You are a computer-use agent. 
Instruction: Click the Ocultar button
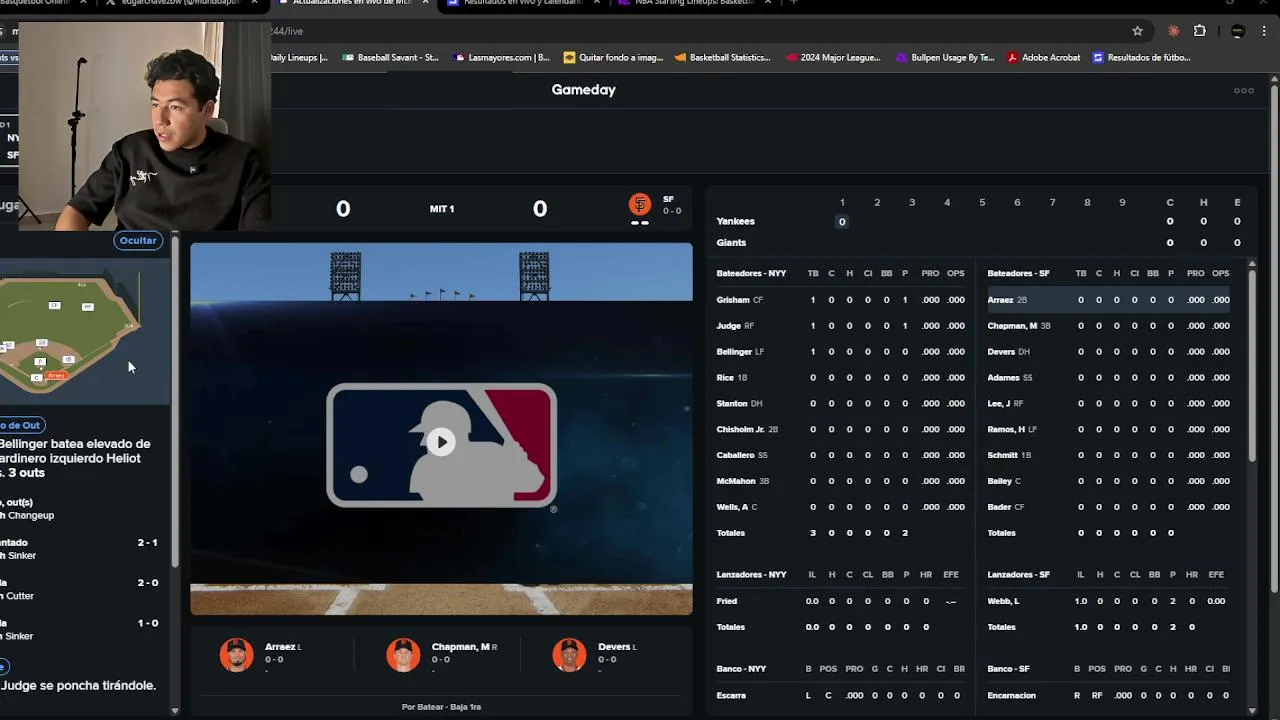coord(137,240)
